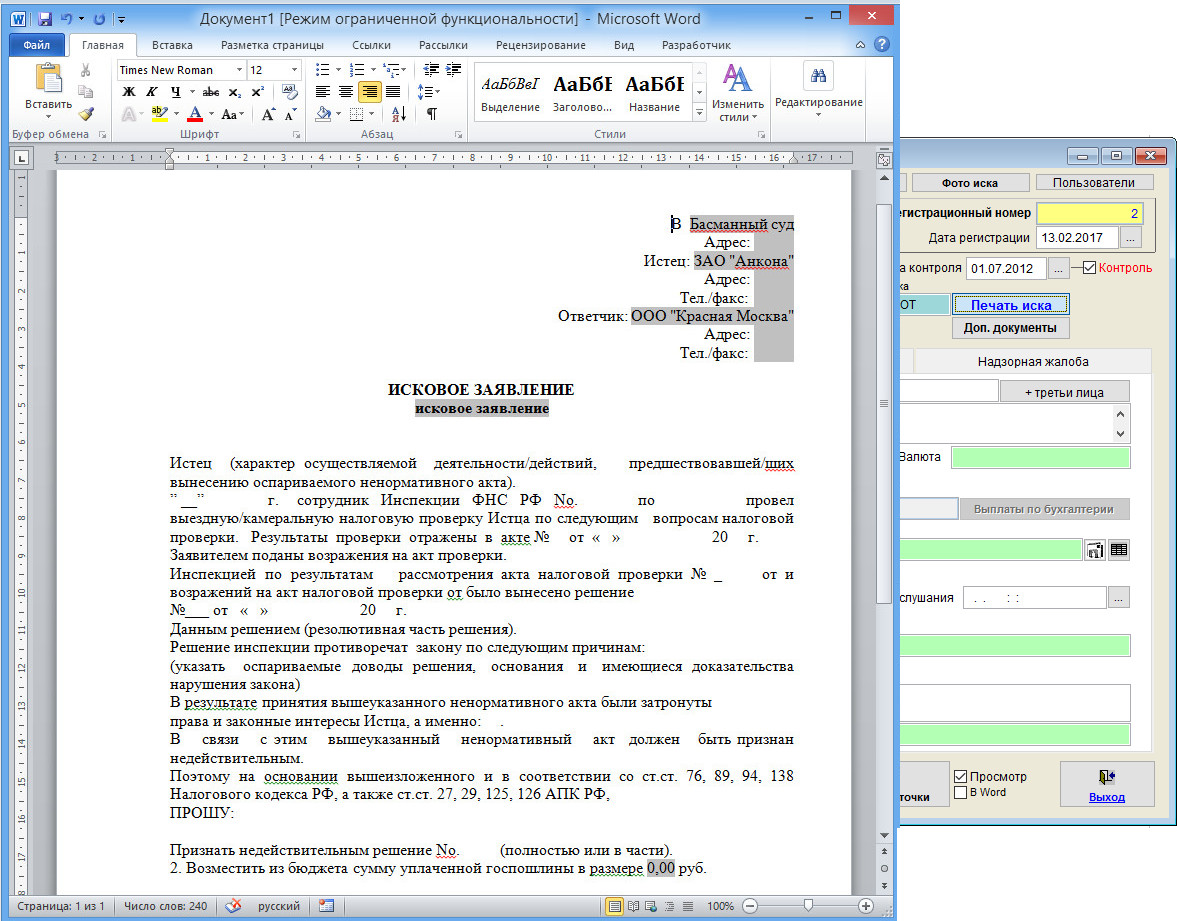1177x921 pixels.
Task: Switch to the Разметка страницы tab
Action: 272,45
